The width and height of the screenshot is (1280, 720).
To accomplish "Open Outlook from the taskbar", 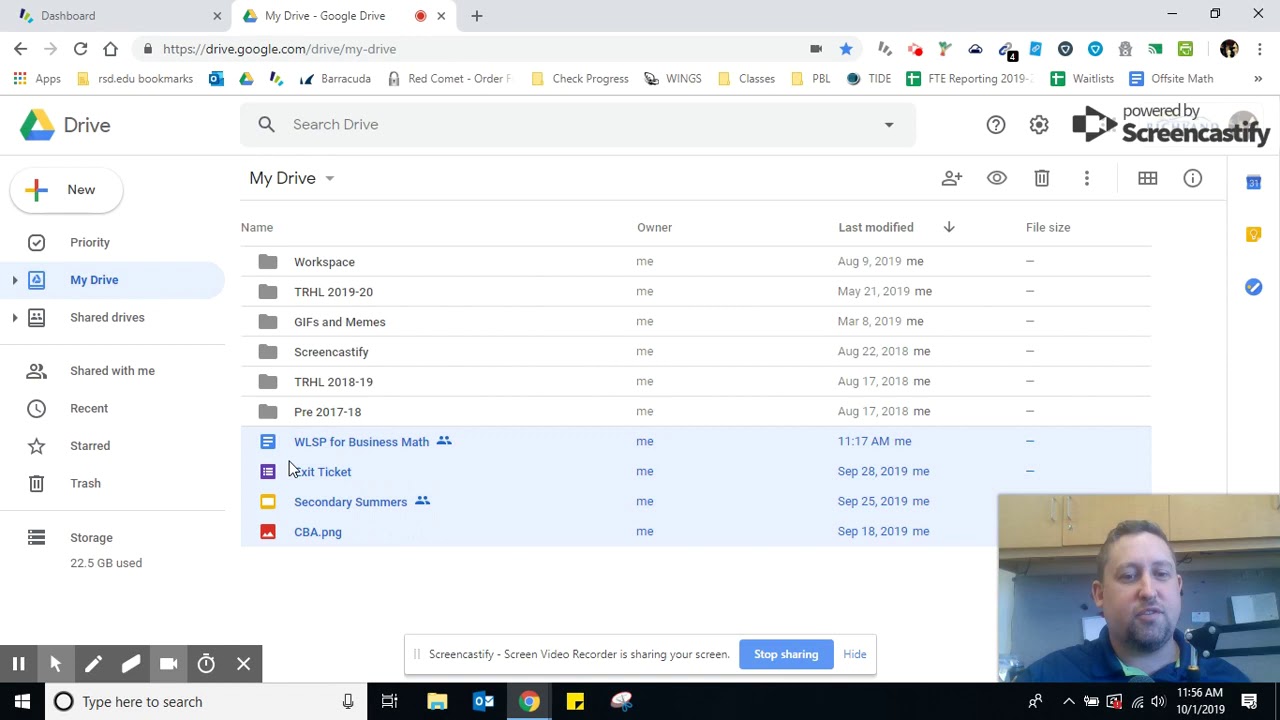I will click(x=483, y=702).
